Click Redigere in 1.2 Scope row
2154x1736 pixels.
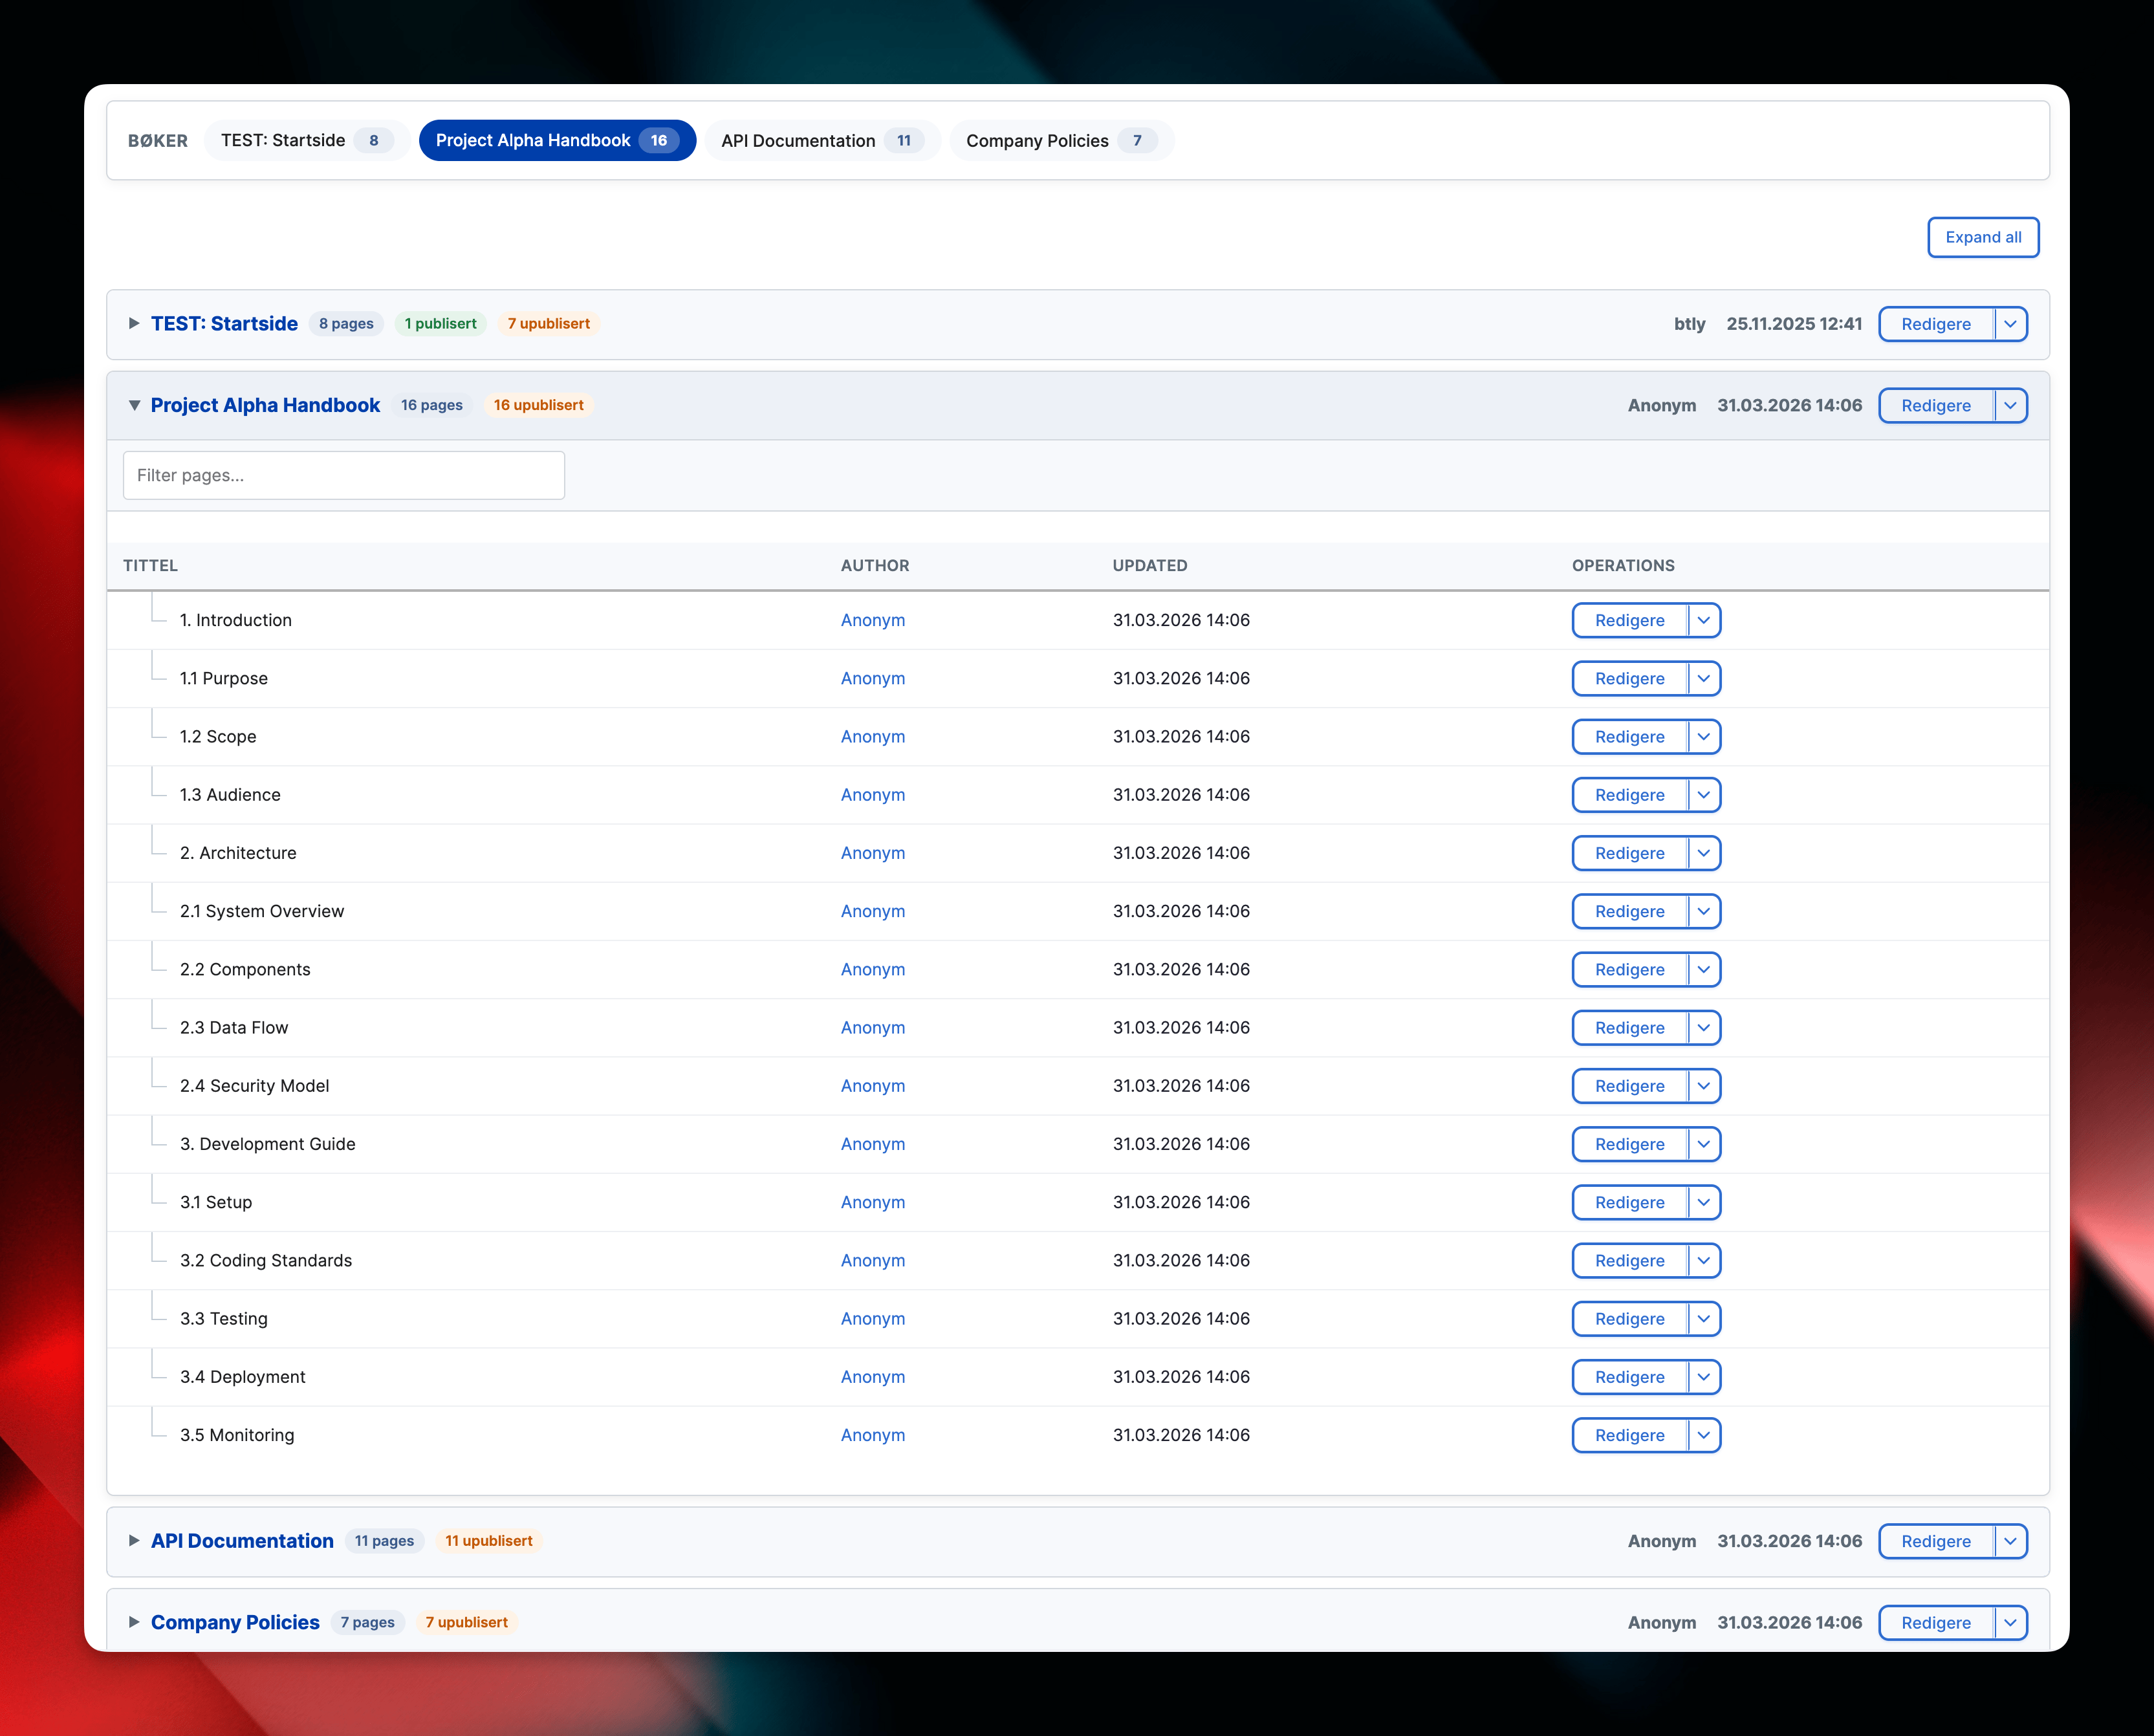(x=1629, y=736)
